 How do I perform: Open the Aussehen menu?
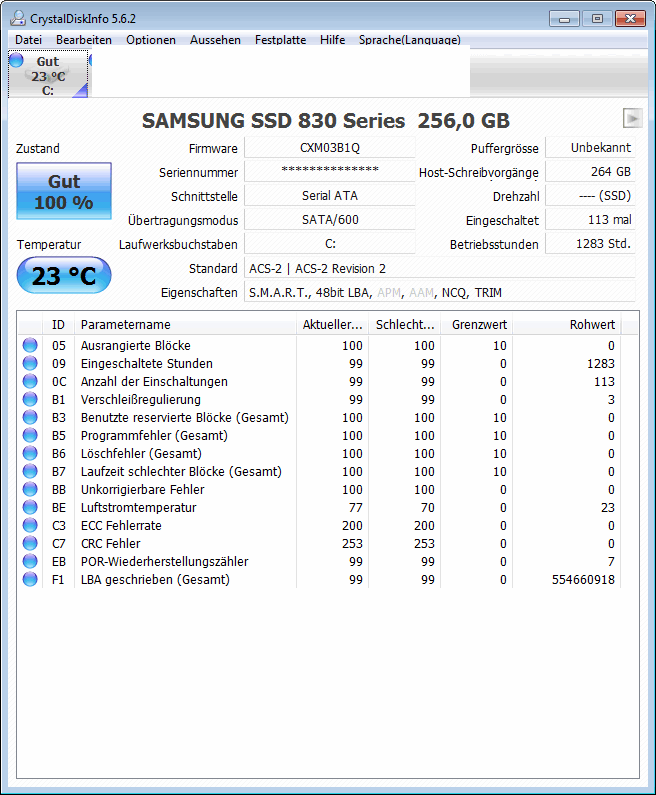[215, 40]
